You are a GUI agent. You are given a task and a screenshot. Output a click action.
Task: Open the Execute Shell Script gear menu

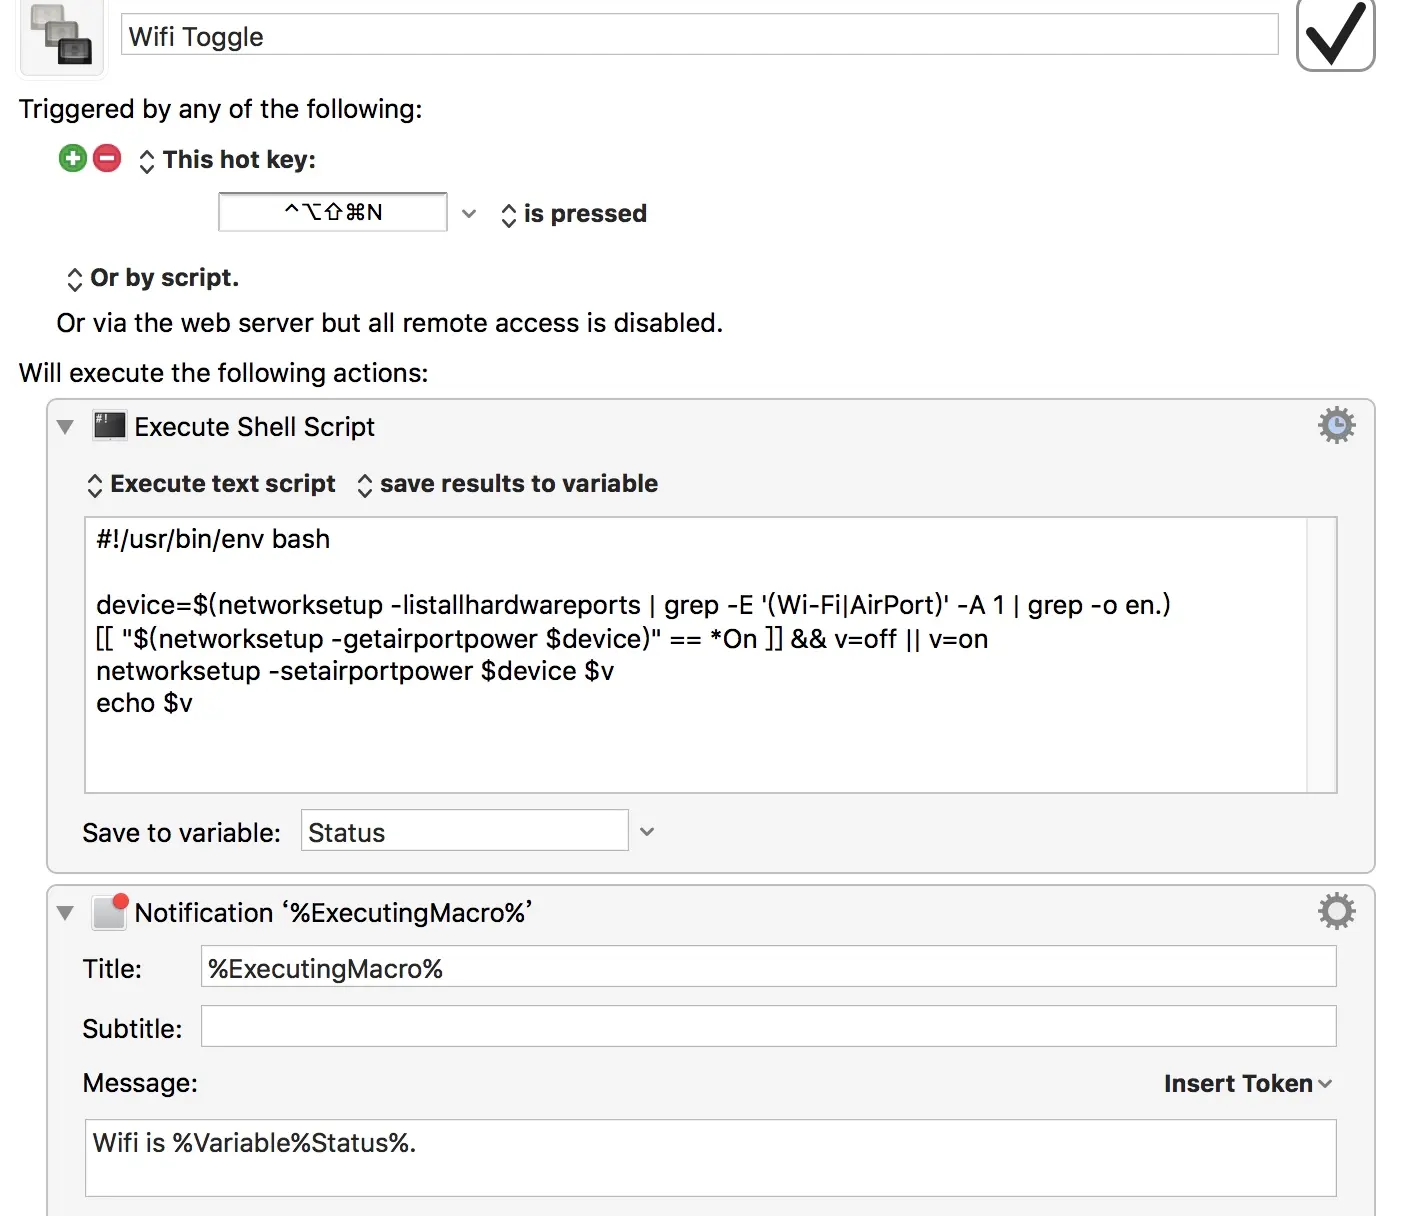click(x=1336, y=426)
